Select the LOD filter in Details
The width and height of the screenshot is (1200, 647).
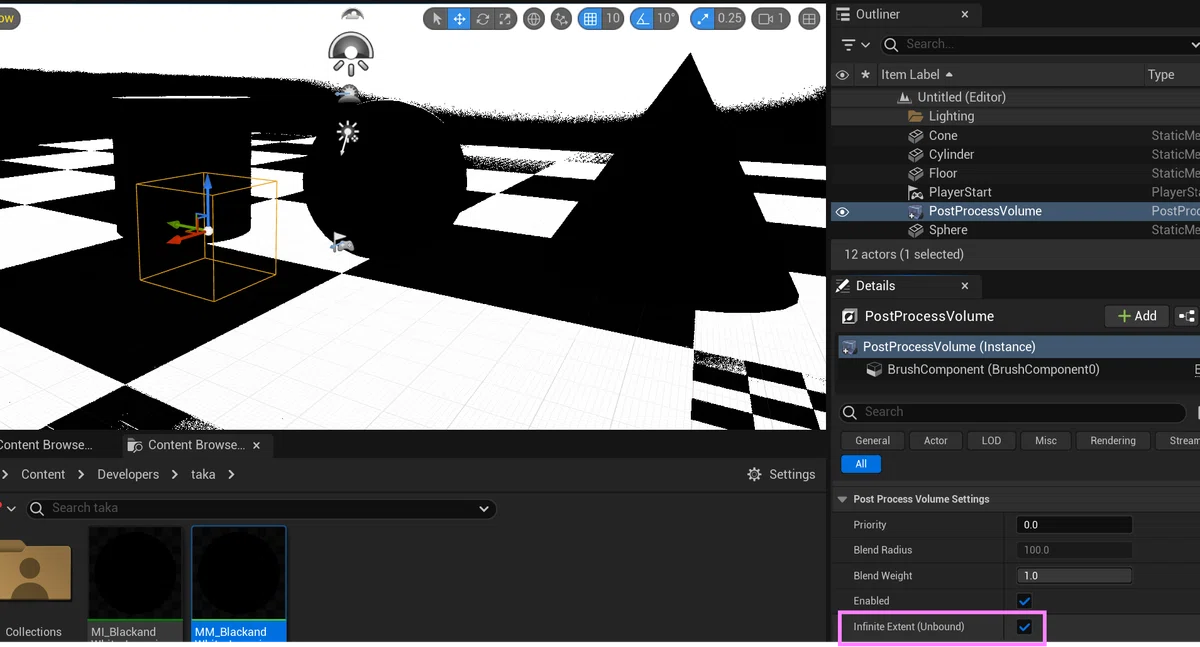991,441
